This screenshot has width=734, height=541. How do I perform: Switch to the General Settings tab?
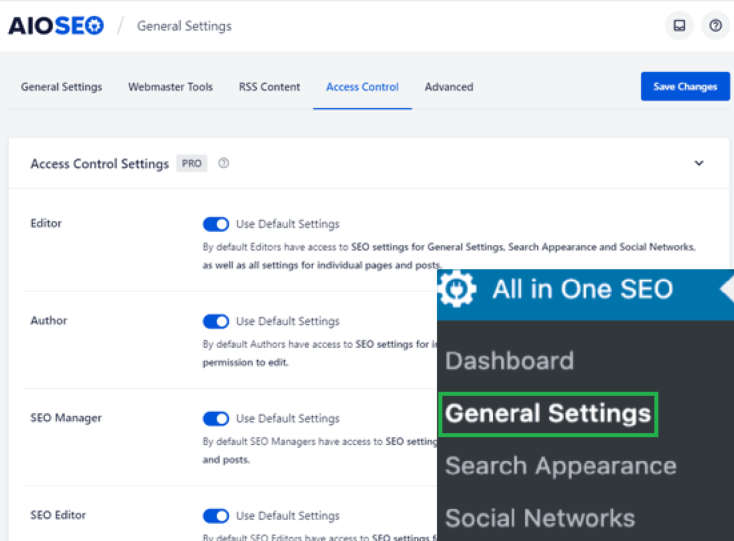(61, 87)
